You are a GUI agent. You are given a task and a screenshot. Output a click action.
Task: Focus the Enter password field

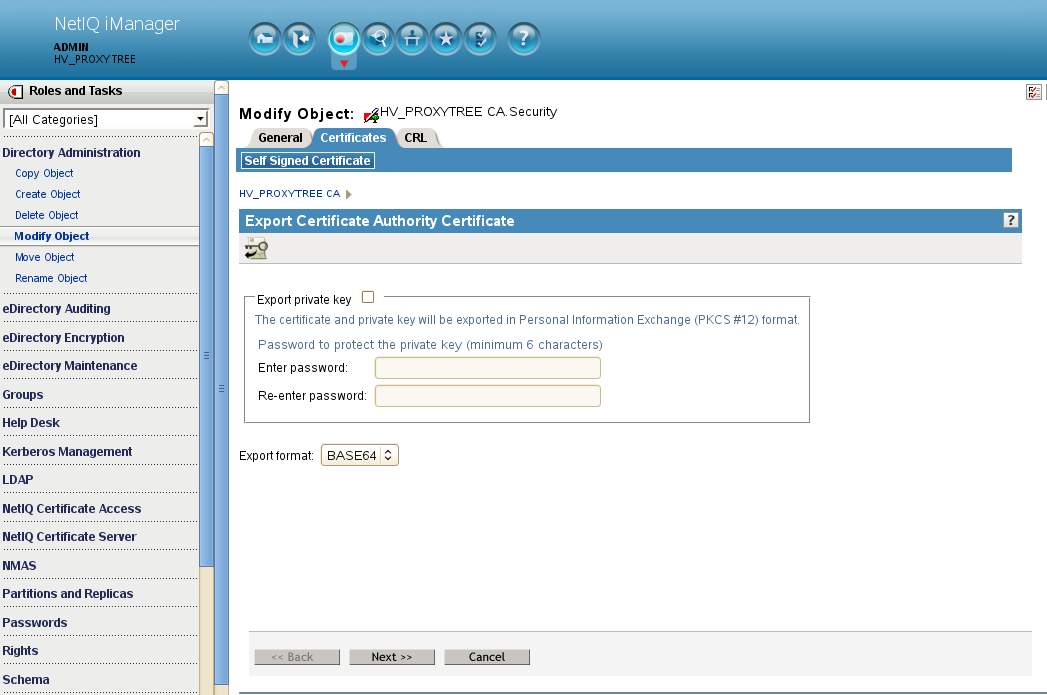coord(487,368)
